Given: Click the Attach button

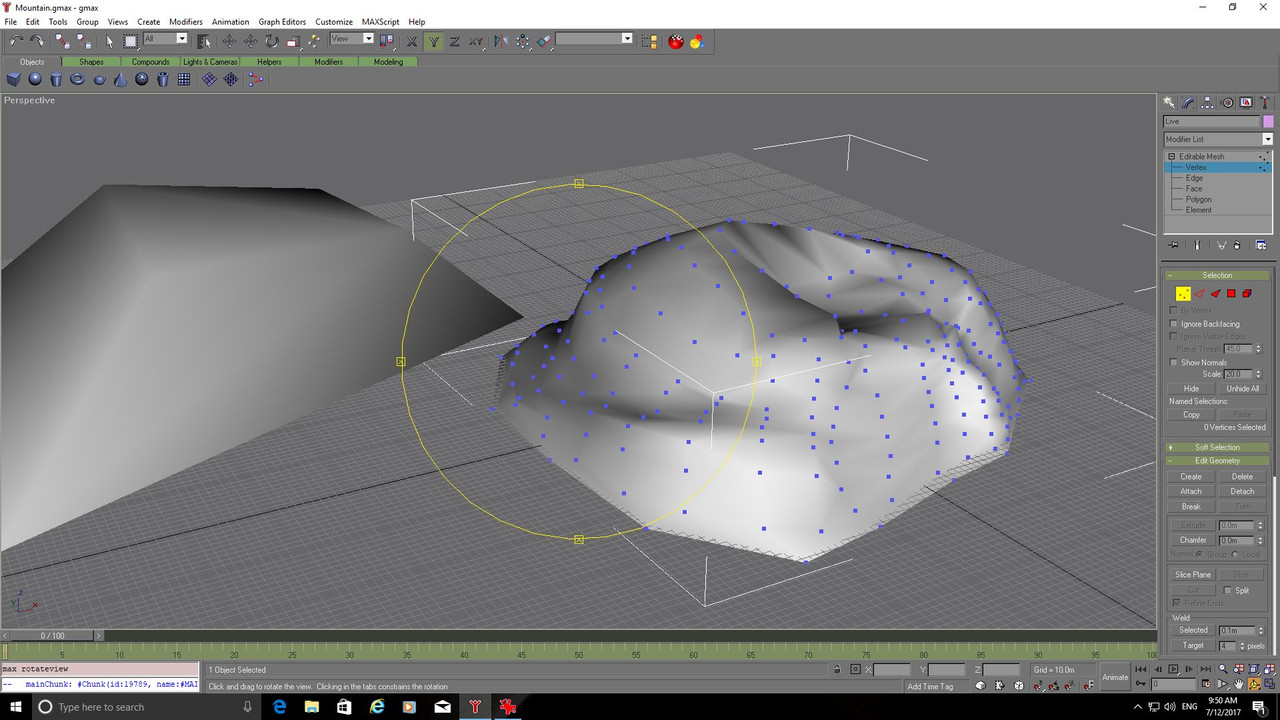Looking at the screenshot, I should (1191, 491).
